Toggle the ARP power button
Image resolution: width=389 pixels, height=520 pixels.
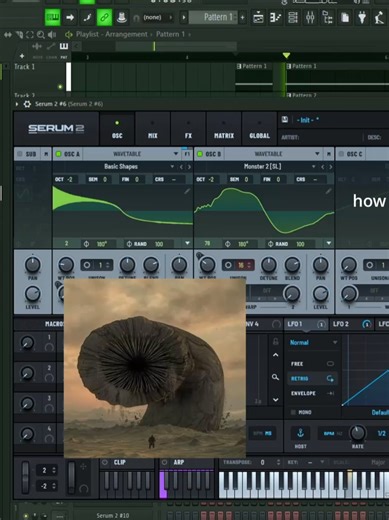[164, 462]
